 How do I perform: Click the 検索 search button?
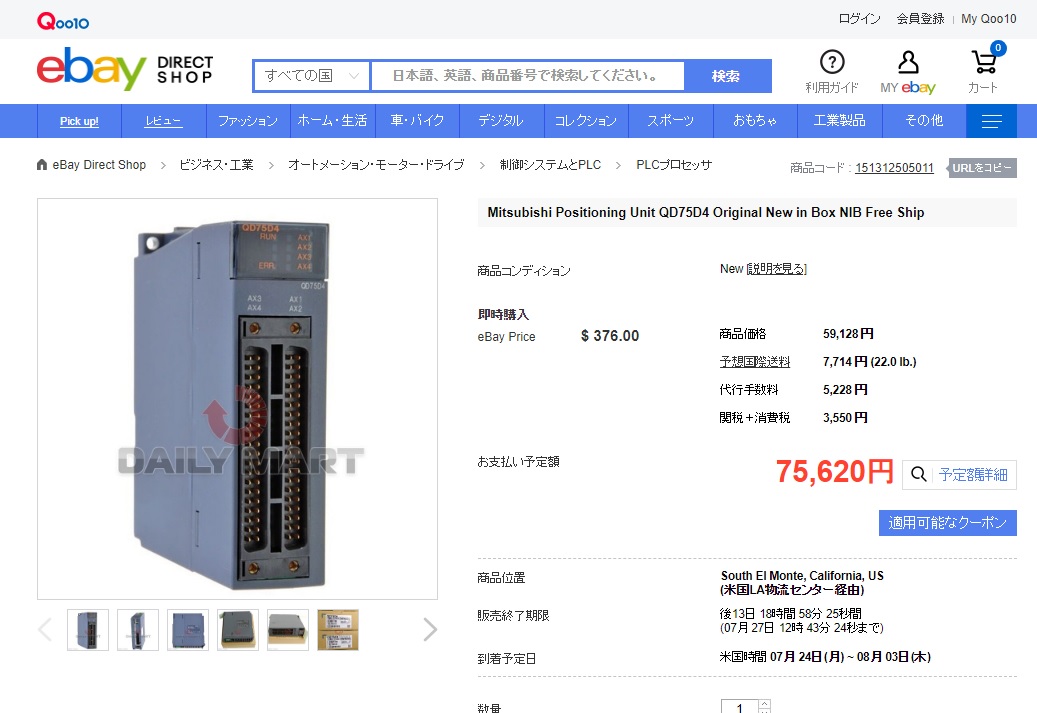pos(727,76)
